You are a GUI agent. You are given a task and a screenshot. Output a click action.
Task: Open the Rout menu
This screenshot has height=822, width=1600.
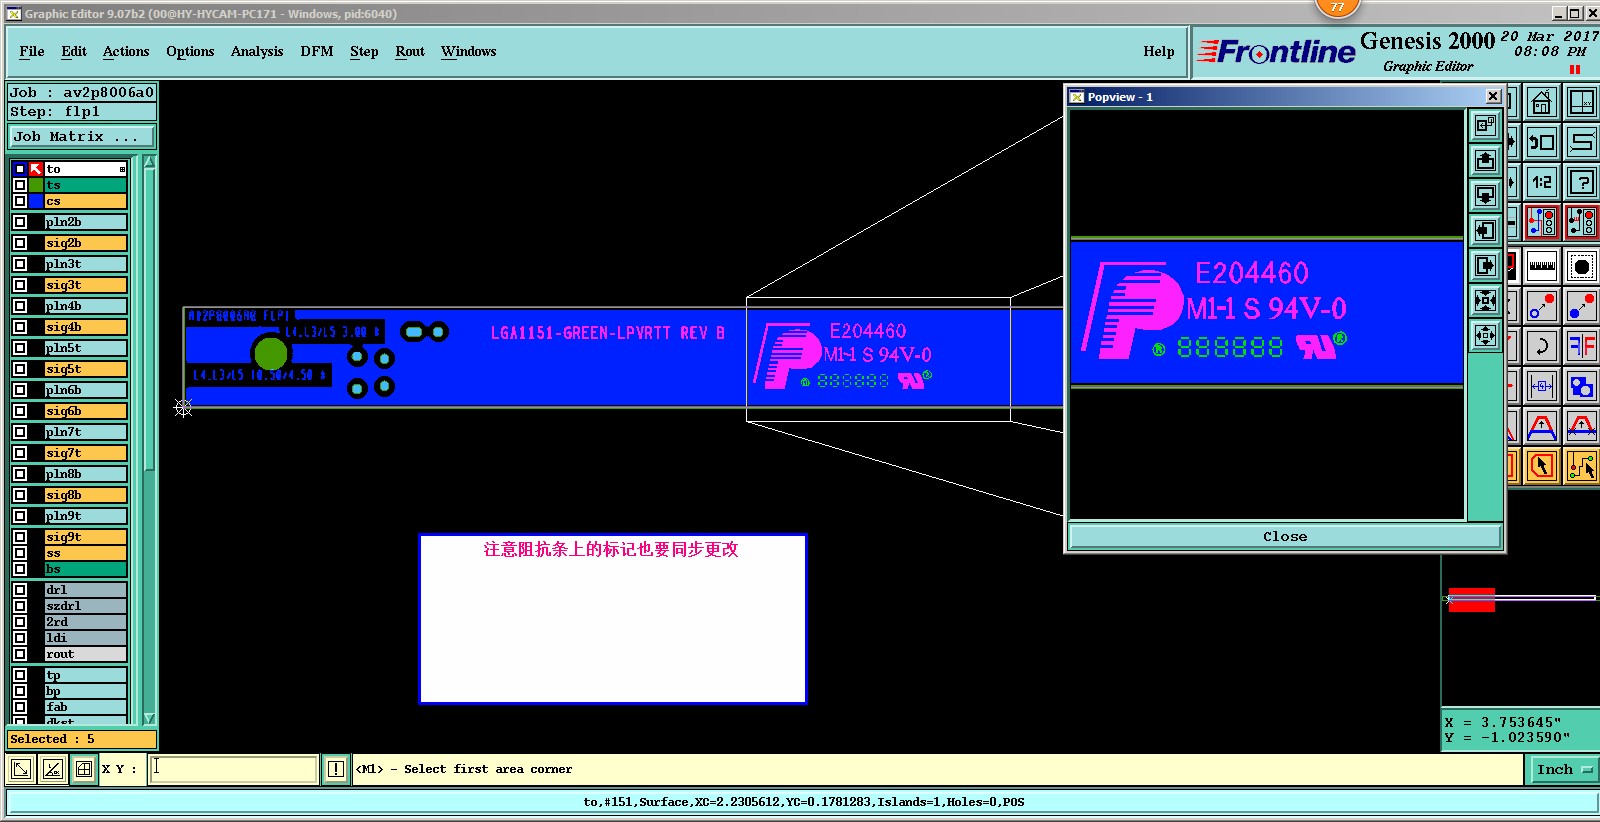pyautogui.click(x=410, y=51)
